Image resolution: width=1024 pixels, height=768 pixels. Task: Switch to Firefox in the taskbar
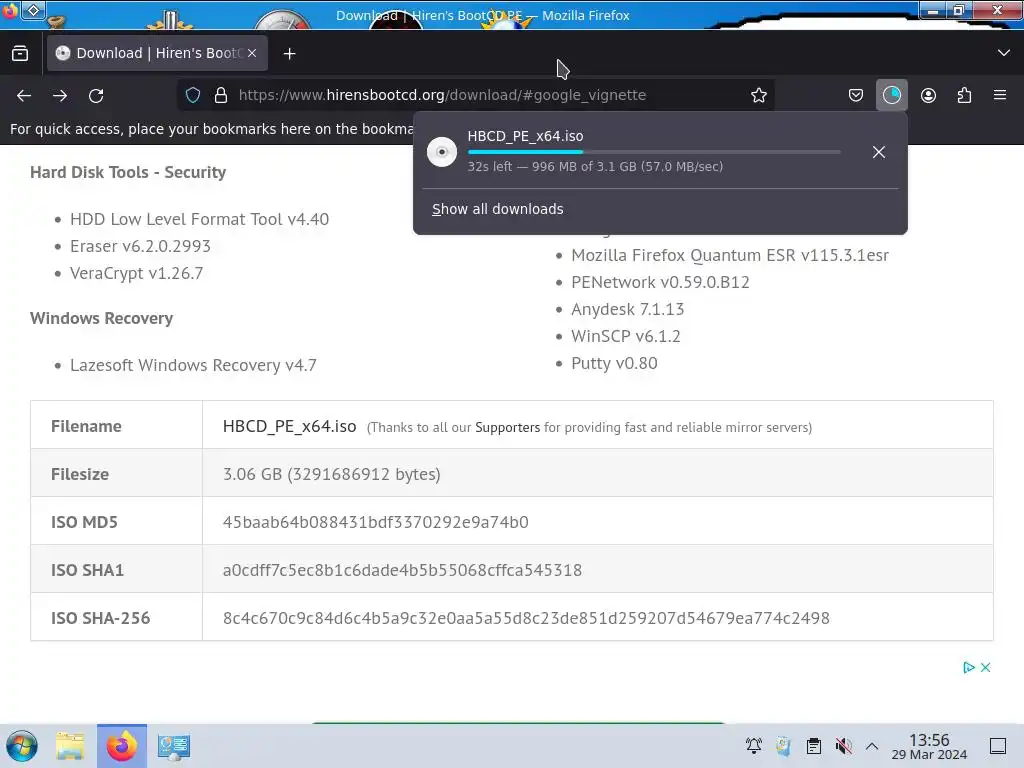[121, 746]
